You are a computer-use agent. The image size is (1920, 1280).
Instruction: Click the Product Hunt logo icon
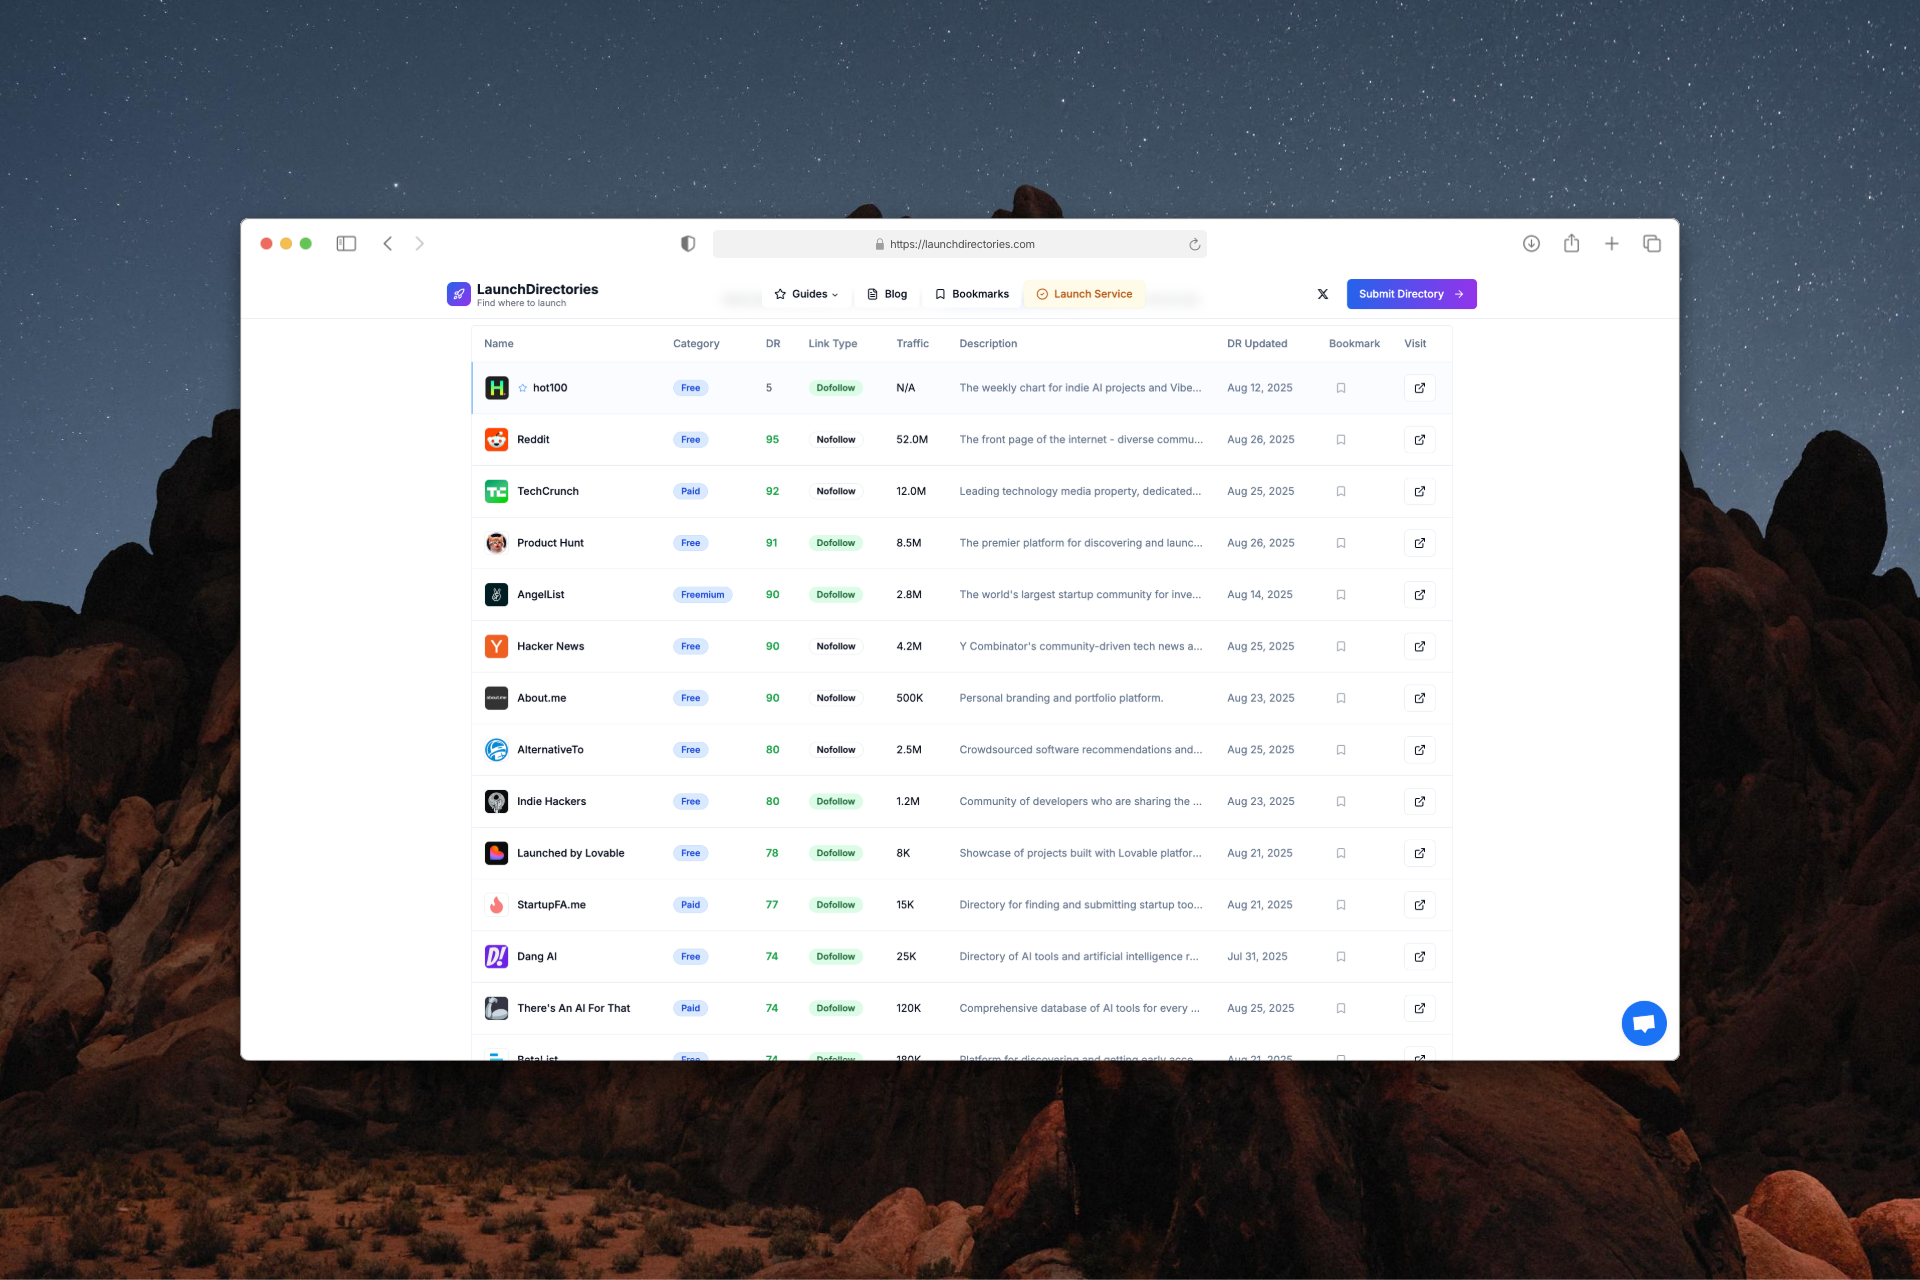[x=495, y=543]
